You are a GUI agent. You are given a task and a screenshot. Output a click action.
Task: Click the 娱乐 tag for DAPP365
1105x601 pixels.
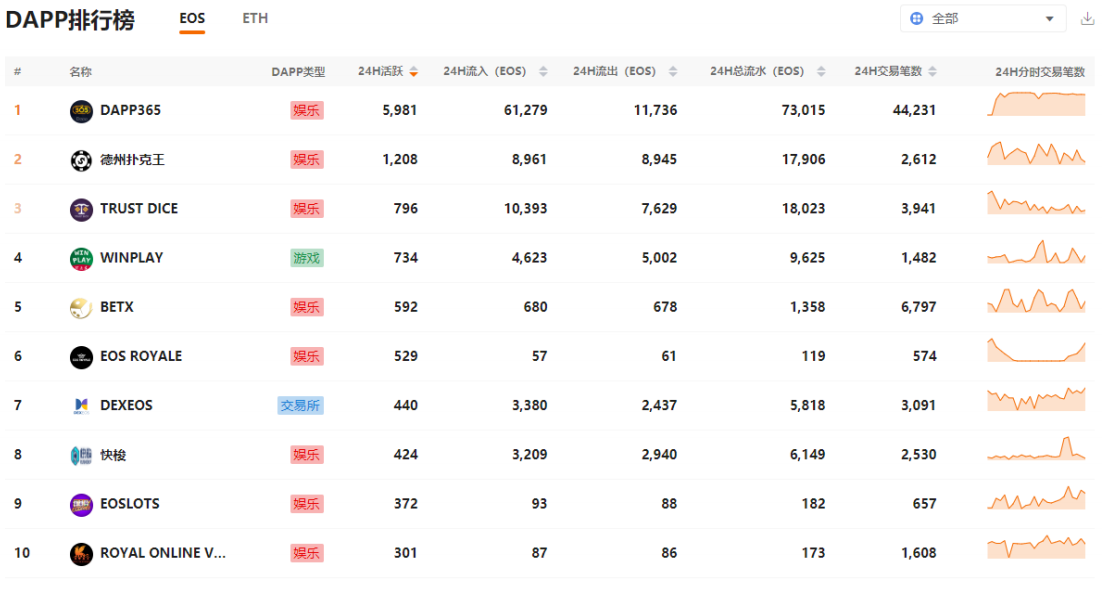tap(307, 111)
